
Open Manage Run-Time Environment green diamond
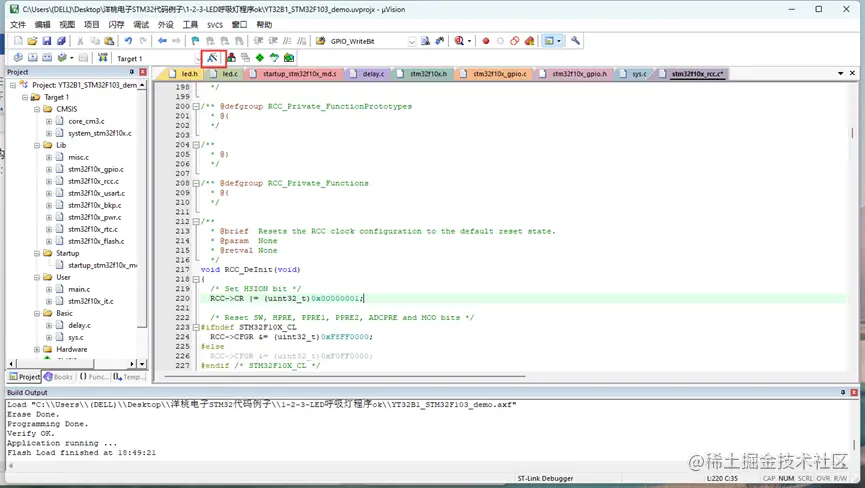(x=260, y=57)
